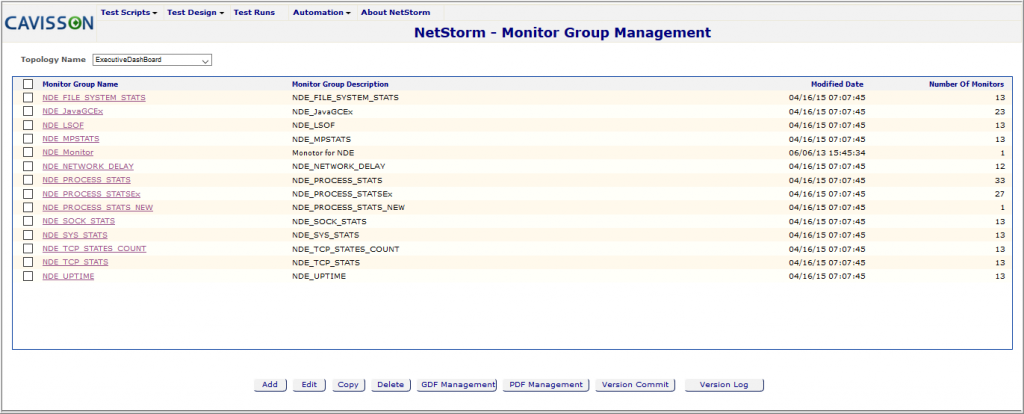
Task: Check the NDE_LSOF row checkbox
Action: tap(28, 125)
